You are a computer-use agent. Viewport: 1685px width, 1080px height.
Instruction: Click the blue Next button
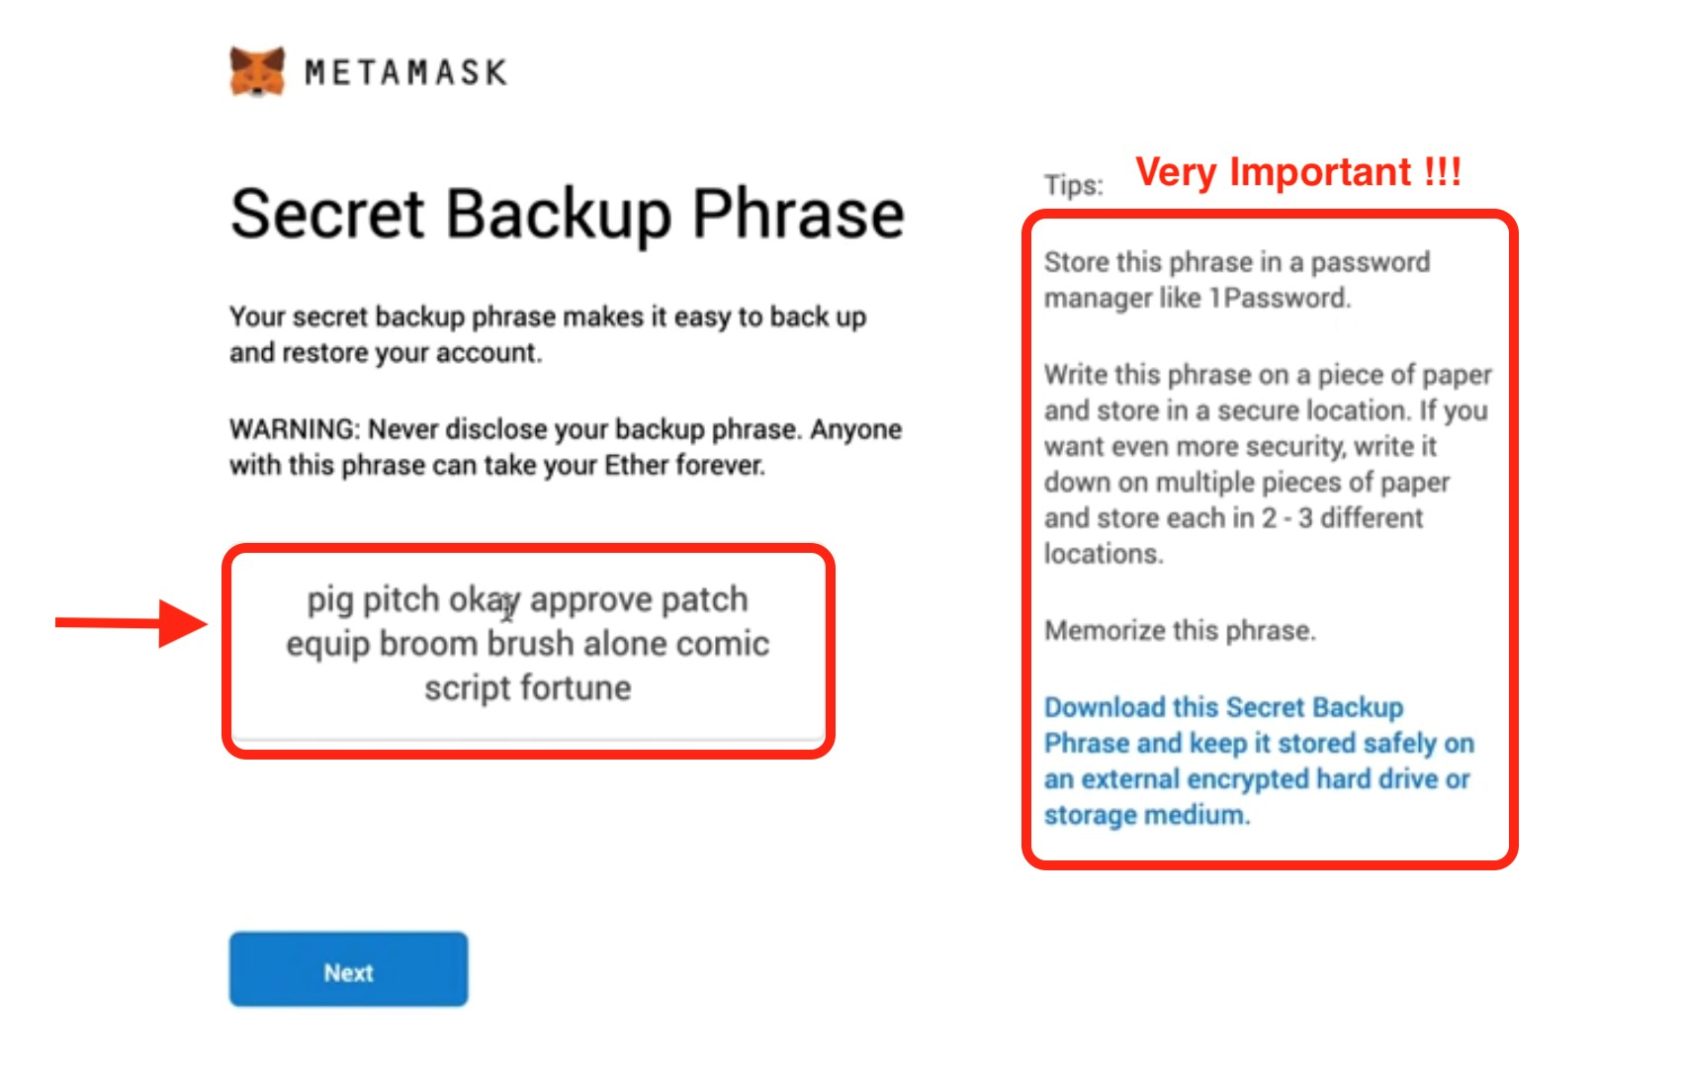348,969
